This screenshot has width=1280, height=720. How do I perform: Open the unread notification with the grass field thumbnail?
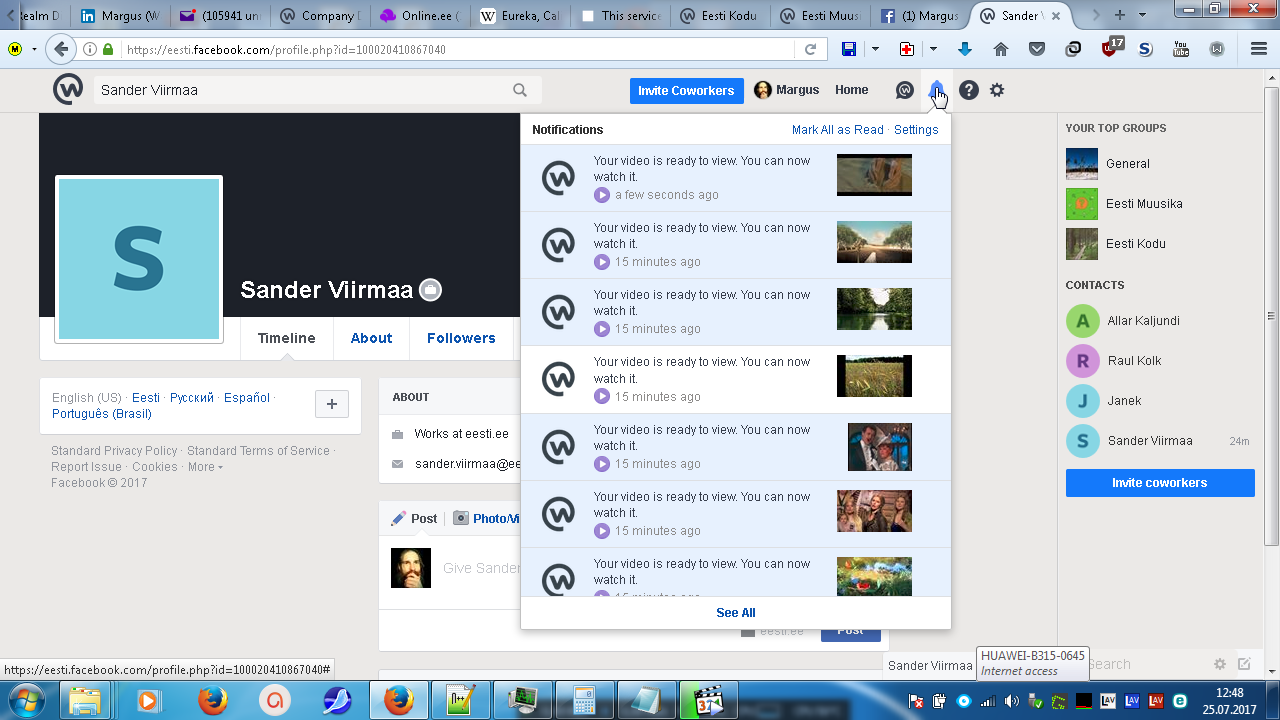(736, 379)
